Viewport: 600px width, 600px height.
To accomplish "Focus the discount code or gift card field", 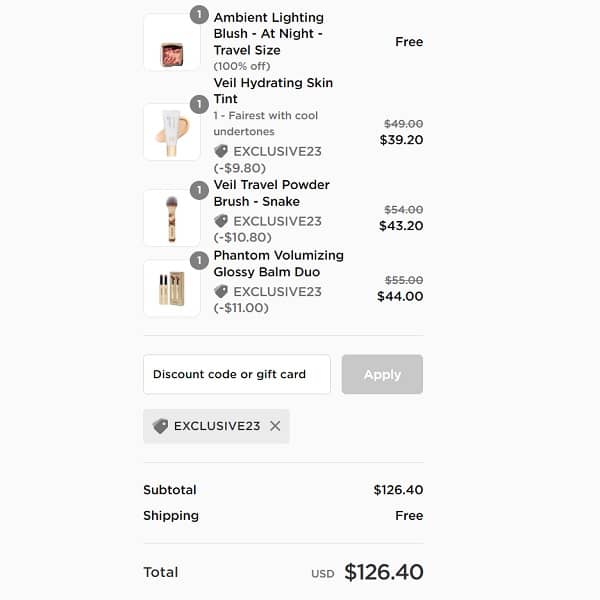I will click(x=236, y=374).
